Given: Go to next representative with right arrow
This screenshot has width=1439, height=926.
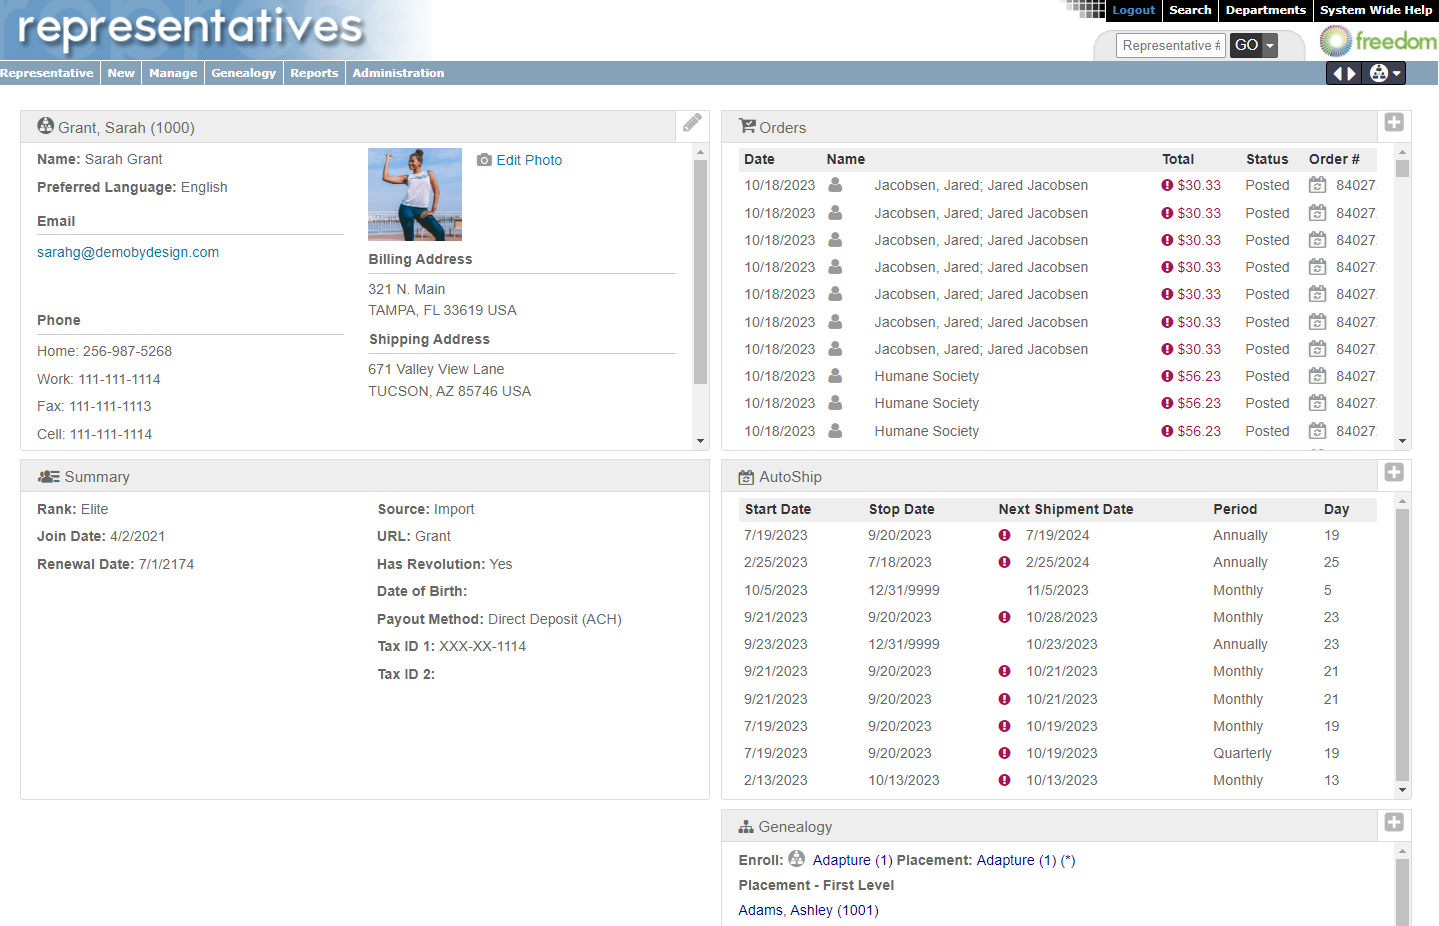Looking at the screenshot, I should [x=1352, y=73].
